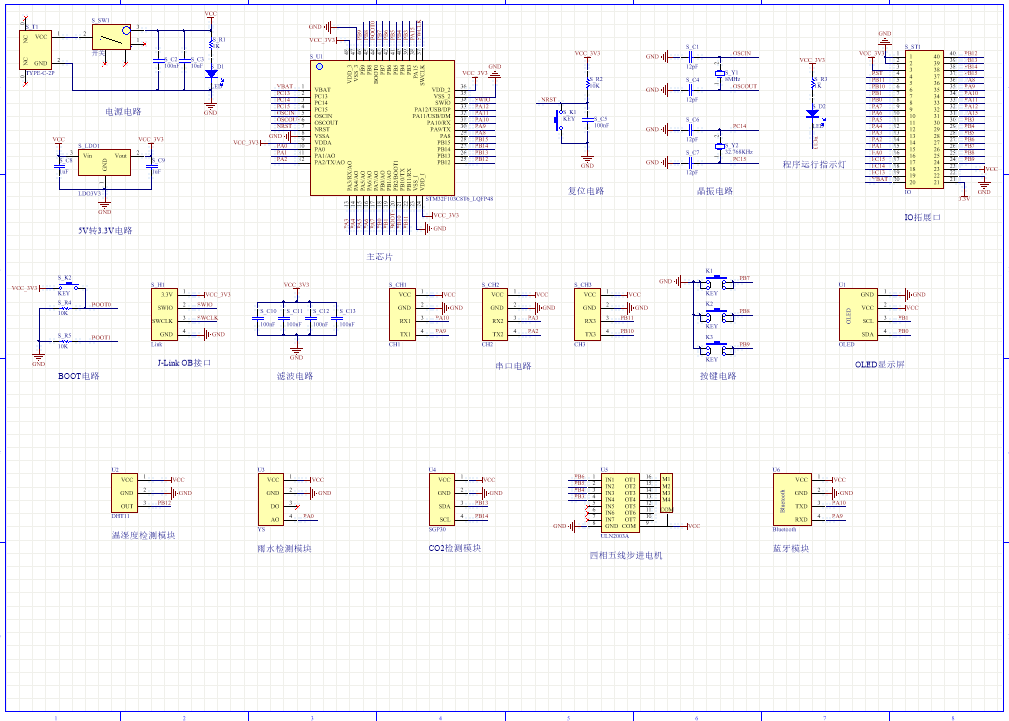The width and height of the screenshot is (1009, 721).
Task: Click the D1 power LED symbol
Action: tap(211, 74)
